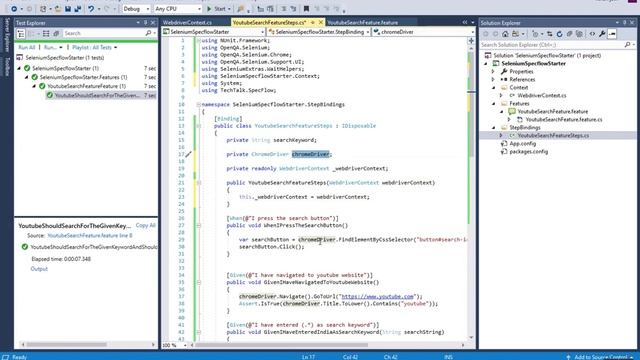Viewport: 640px width, 360px height.
Task: Open source link YoutubeSearchFeature.feature line 8
Action: [90, 236]
